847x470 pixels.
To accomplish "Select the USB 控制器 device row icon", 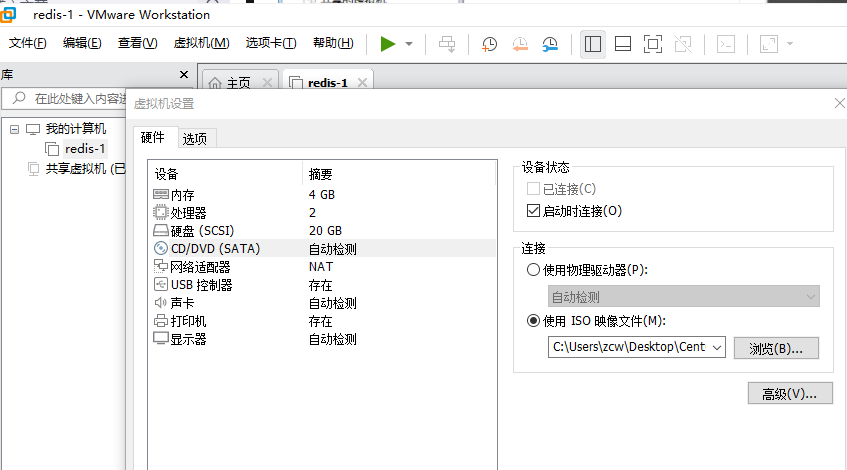I will [x=161, y=285].
